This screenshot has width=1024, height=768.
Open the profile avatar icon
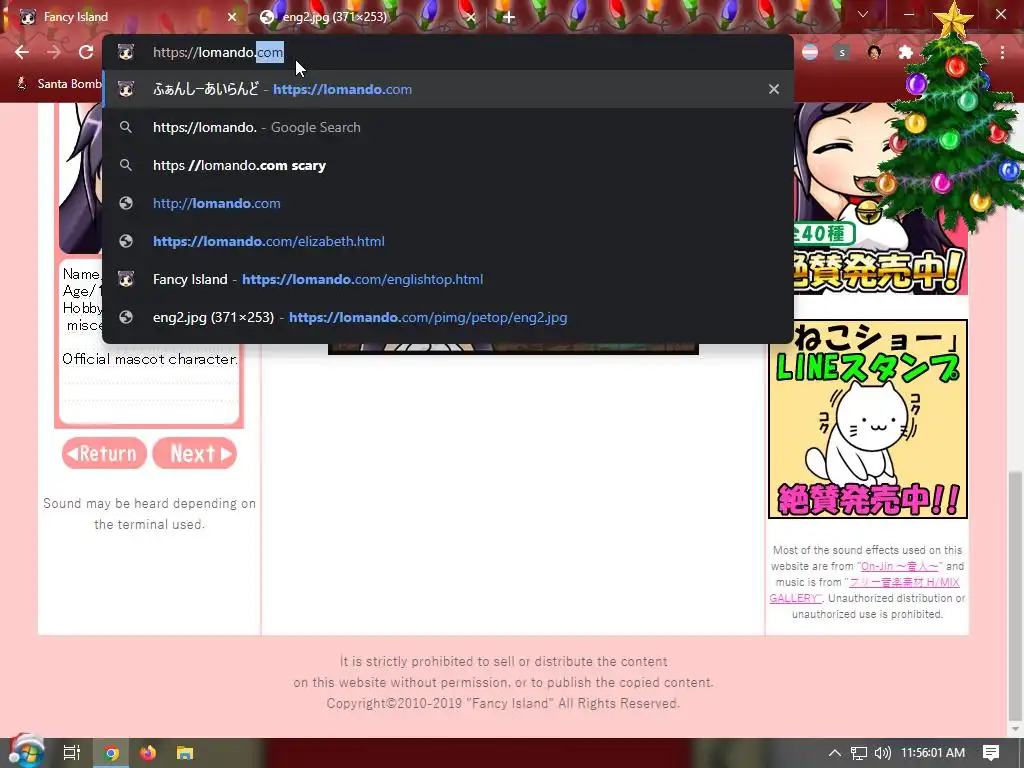[x=874, y=52]
